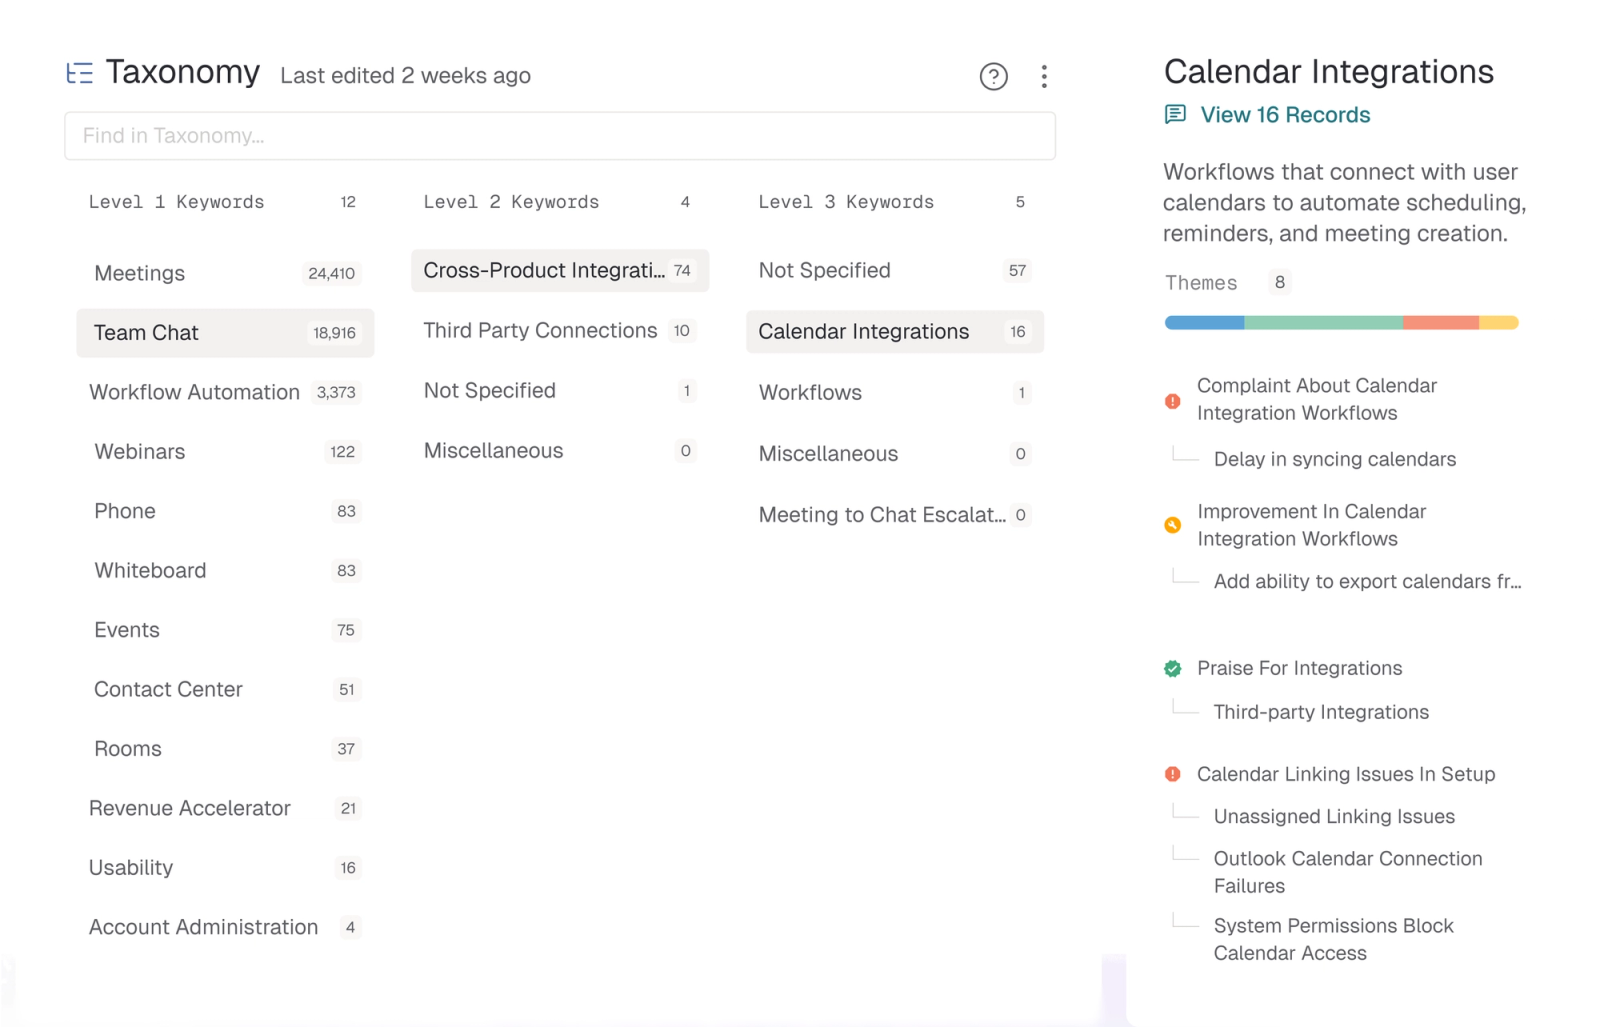Select Events keyword
This screenshot has height=1027, width=1600.
(x=225, y=630)
